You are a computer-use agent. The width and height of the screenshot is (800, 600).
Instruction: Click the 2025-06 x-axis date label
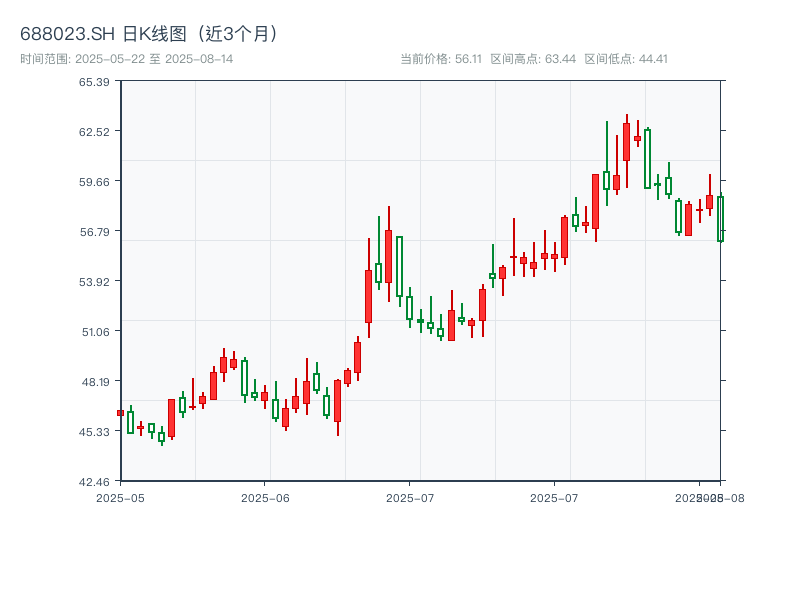[265, 497]
